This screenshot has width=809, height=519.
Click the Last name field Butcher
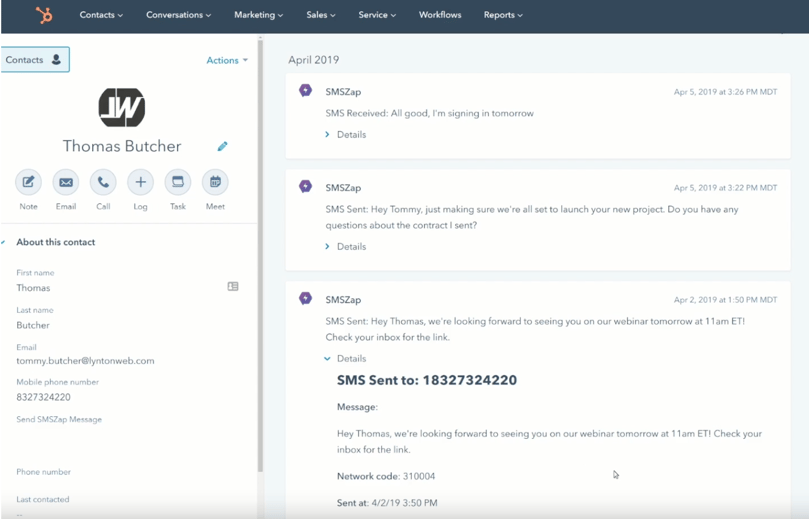pos(33,326)
